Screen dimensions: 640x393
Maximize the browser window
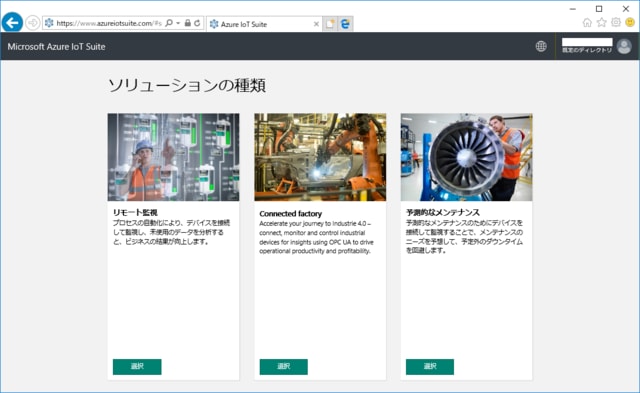(x=599, y=9)
